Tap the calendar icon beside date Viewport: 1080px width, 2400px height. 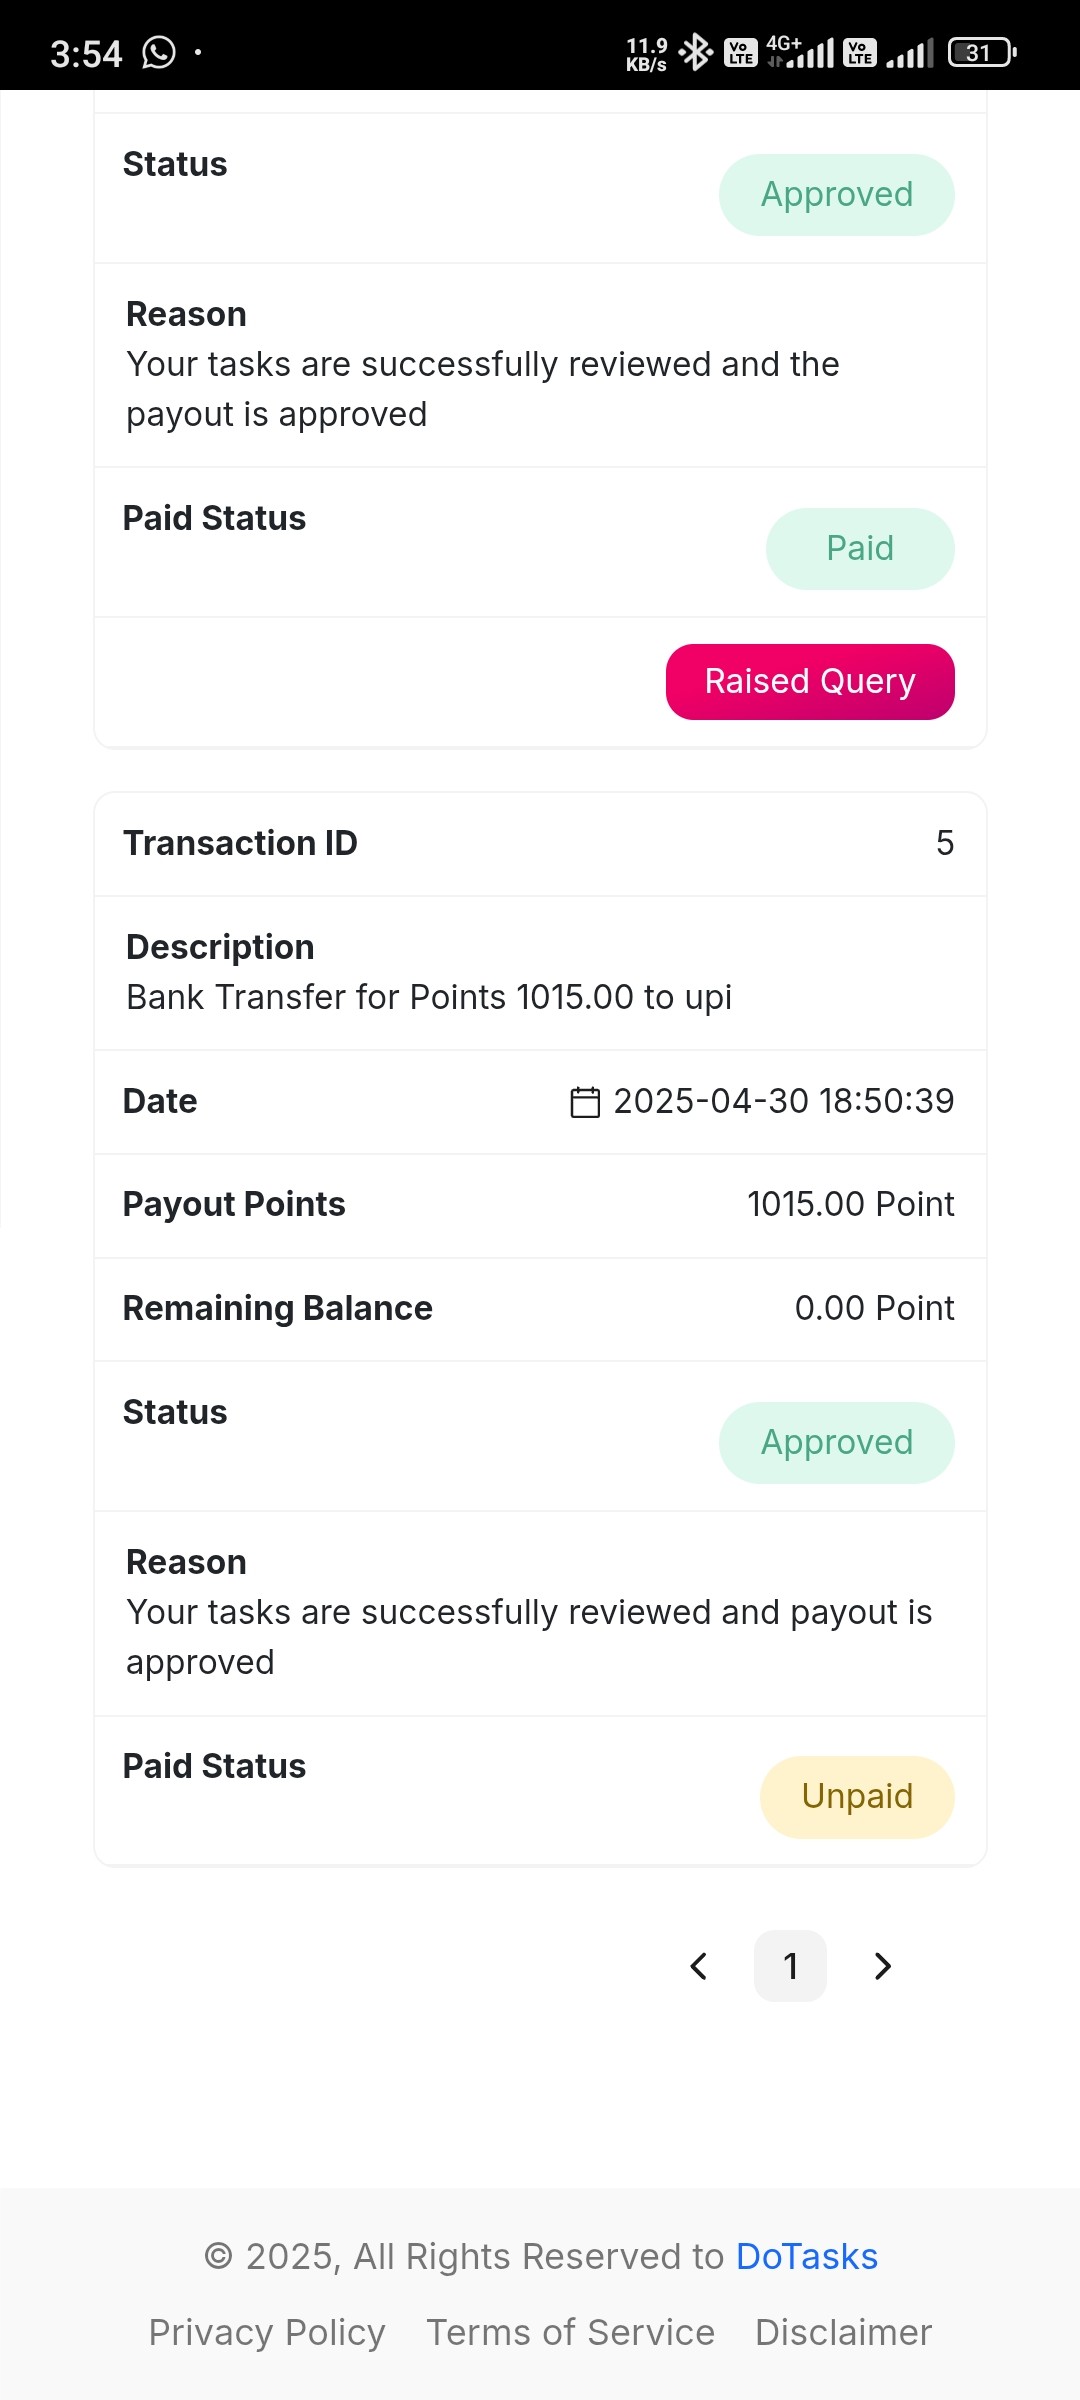coord(585,1102)
